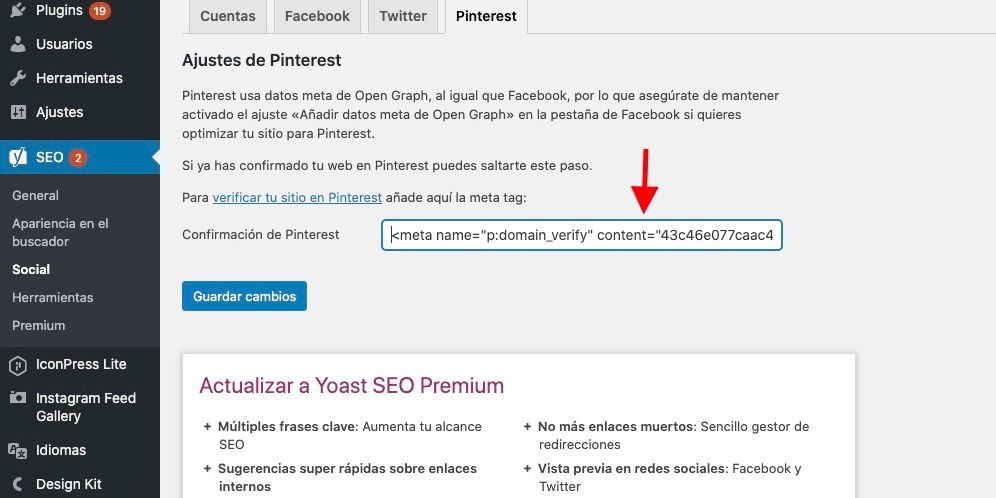Click the plugins update count badge 19
Screen dimensions: 996x498
point(100,11)
